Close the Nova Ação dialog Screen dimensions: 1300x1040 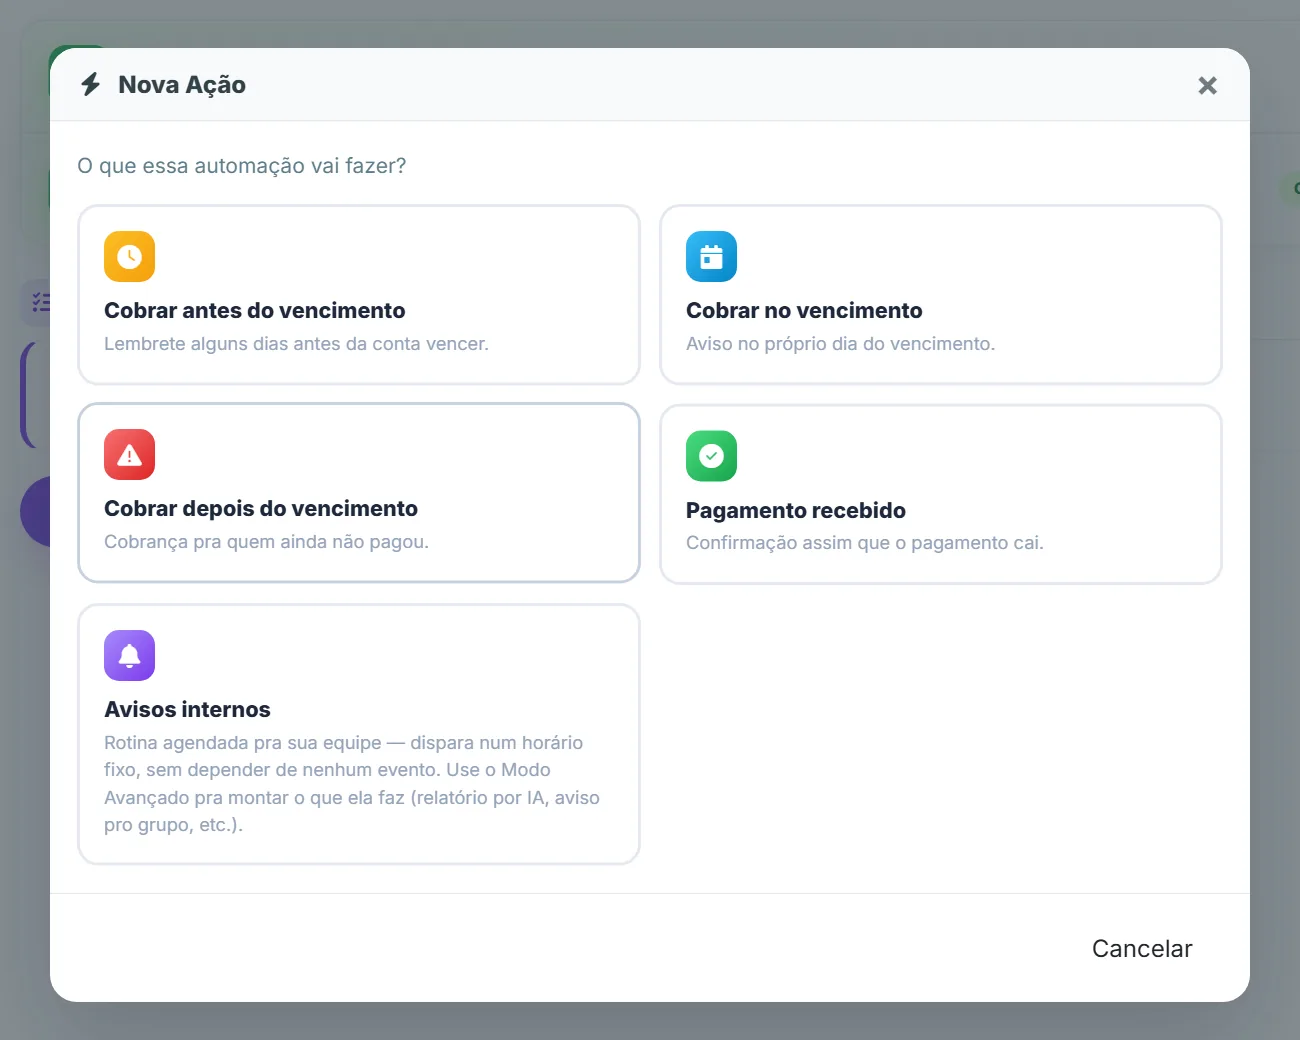click(1207, 85)
